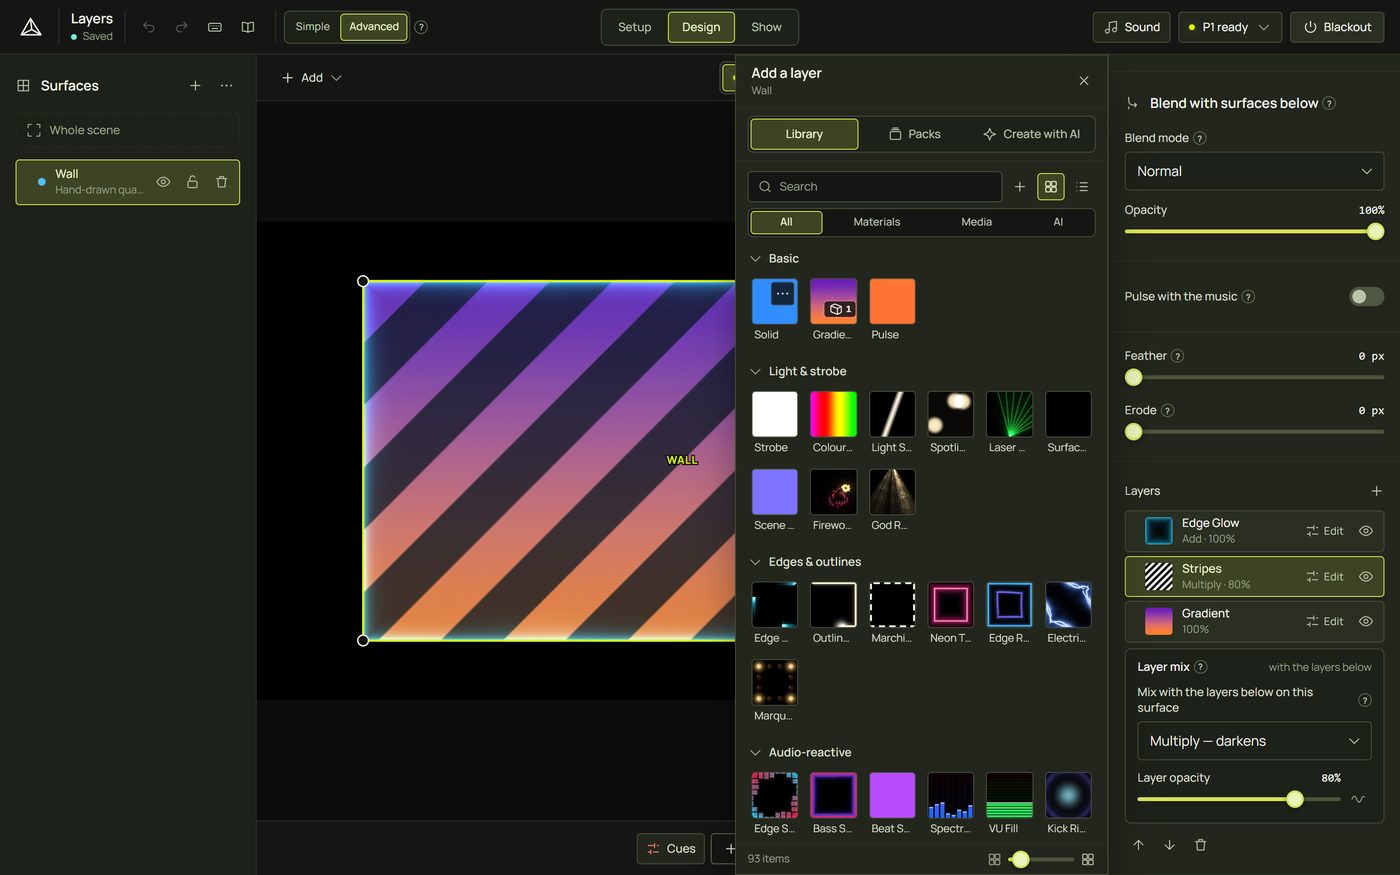The height and width of the screenshot is (875, 1400).
Task: Expand the Add dropdown menu
Action: pyautogui.click(x=312, y=78)
